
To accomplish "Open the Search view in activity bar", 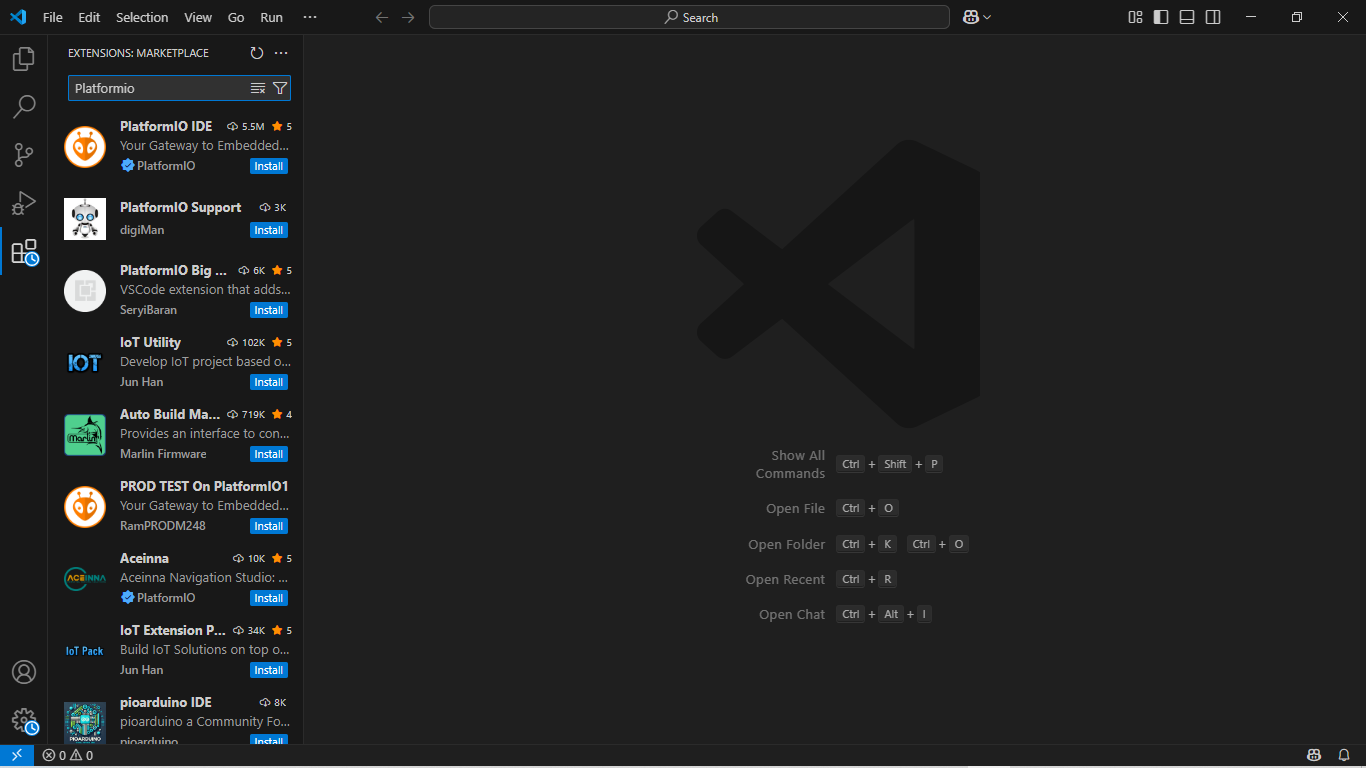I will click(24, 107).
